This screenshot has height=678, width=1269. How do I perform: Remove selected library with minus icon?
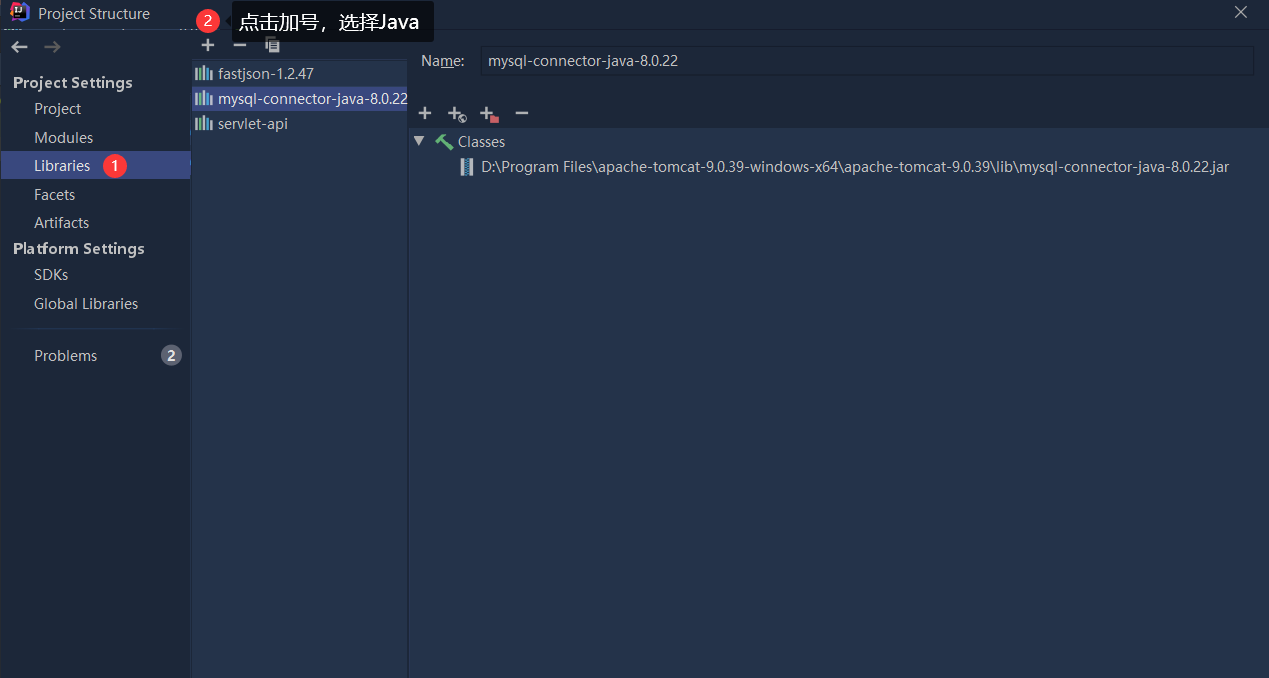(x=239, y=44)
